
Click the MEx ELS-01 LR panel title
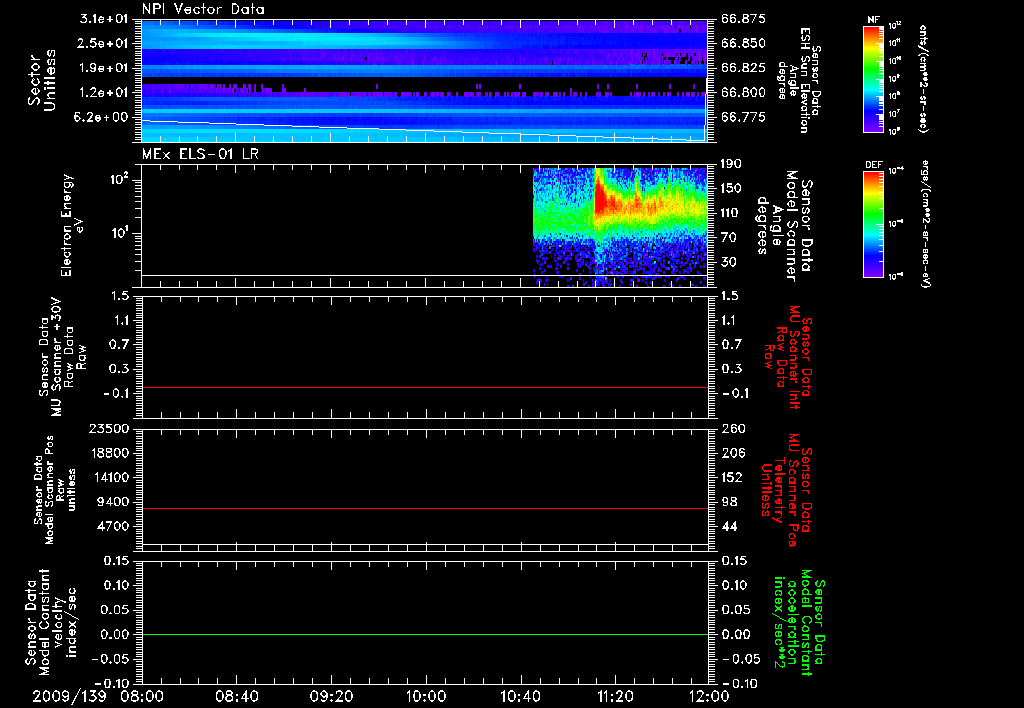(200, 155)
